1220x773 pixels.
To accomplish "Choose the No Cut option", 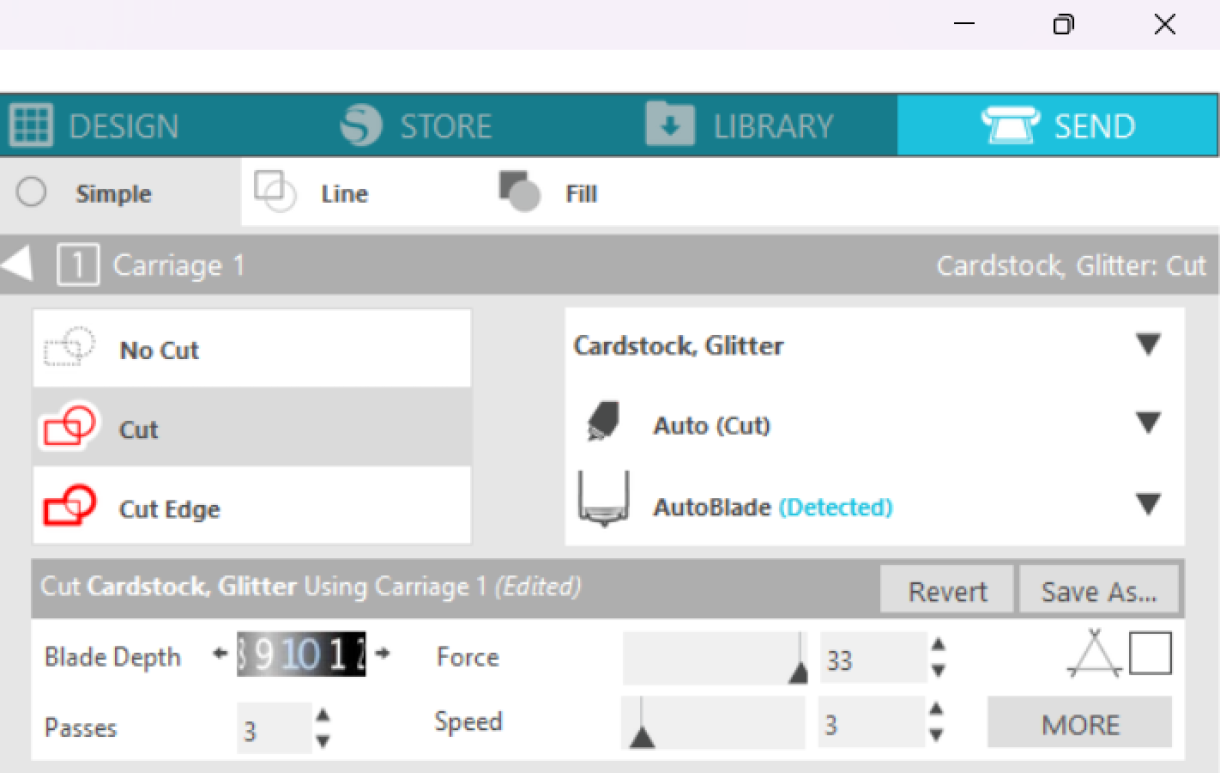I will point(252,349).
